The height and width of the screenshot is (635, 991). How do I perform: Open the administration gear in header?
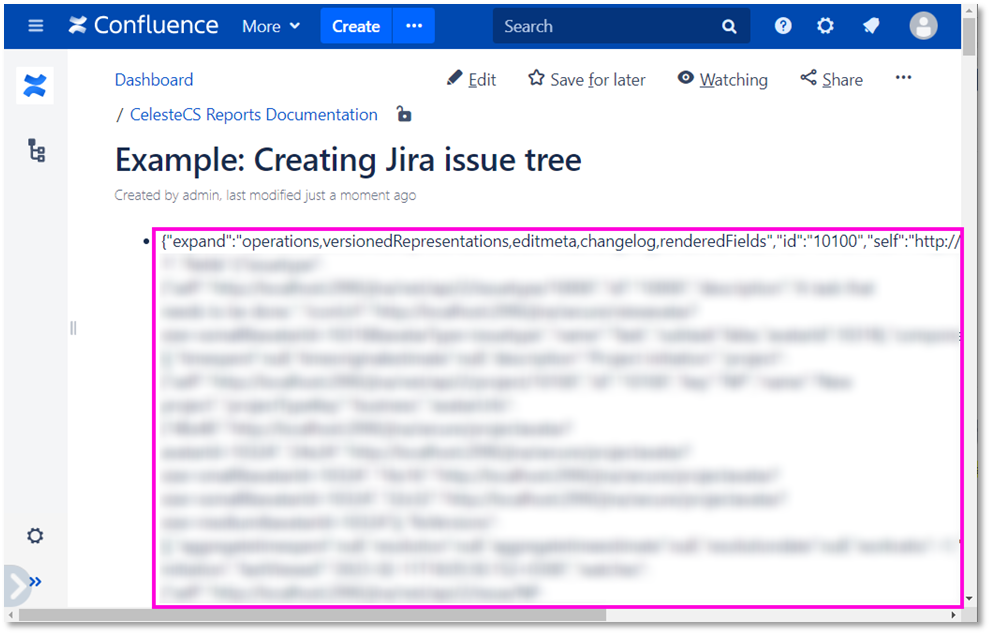click(825, 26)
